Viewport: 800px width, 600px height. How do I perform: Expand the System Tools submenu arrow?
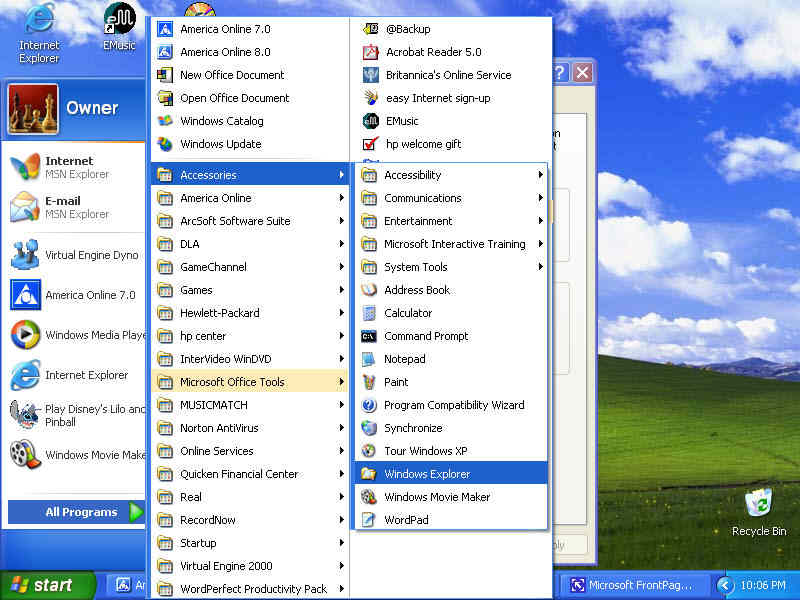(x=540, y=267)
